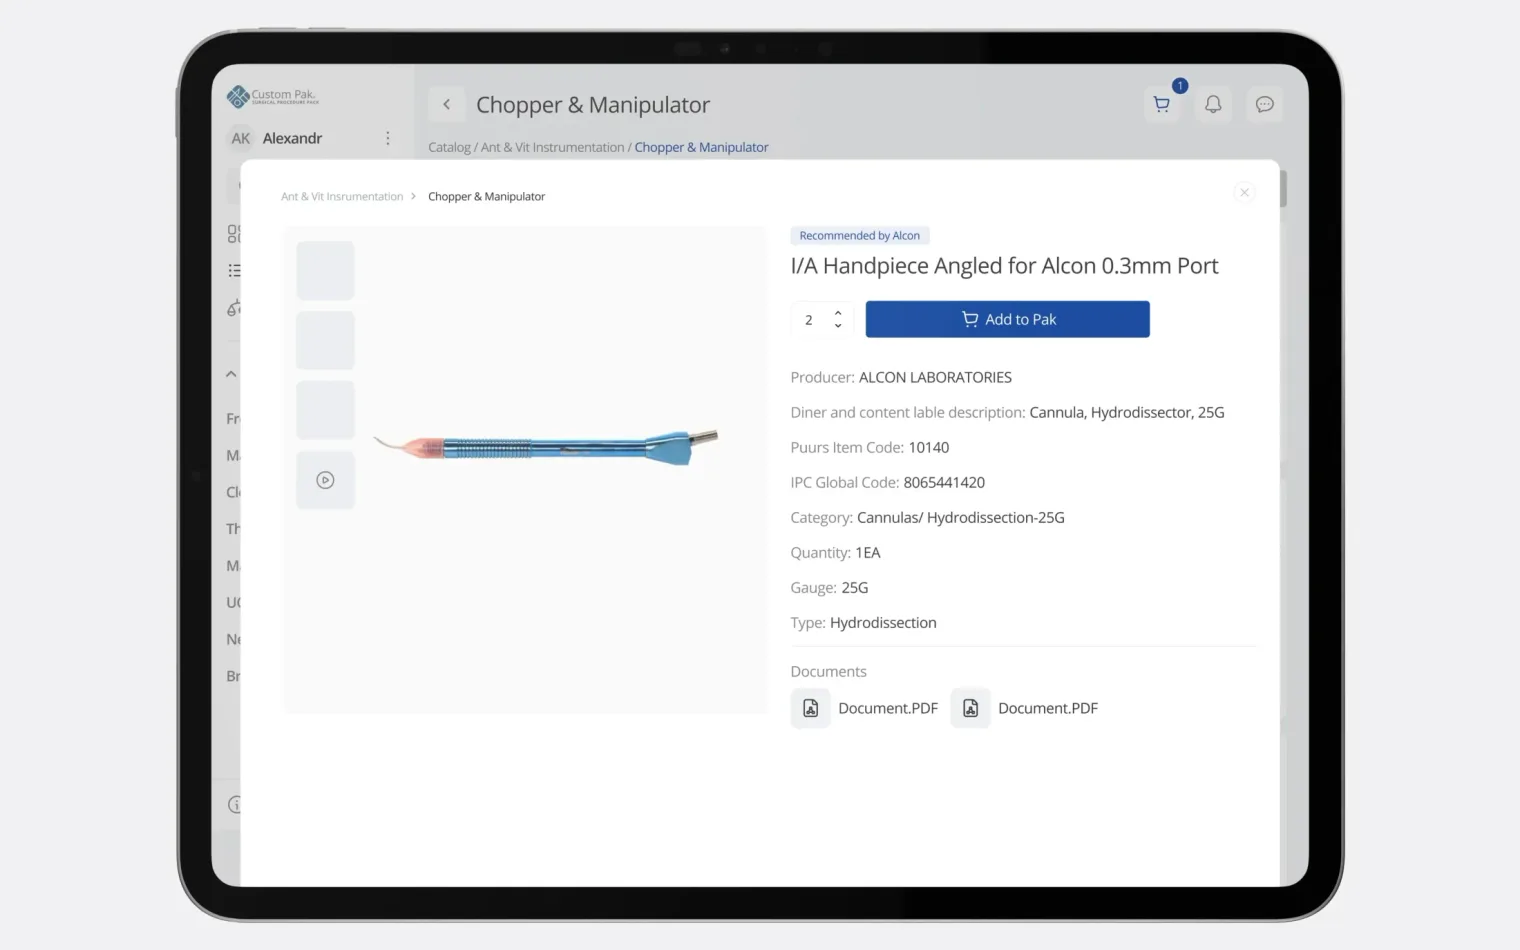The image size is (1520, 950).
Task: Open the Alexandr user options menu
Action: pyautogui.click(x=388, y=138)
